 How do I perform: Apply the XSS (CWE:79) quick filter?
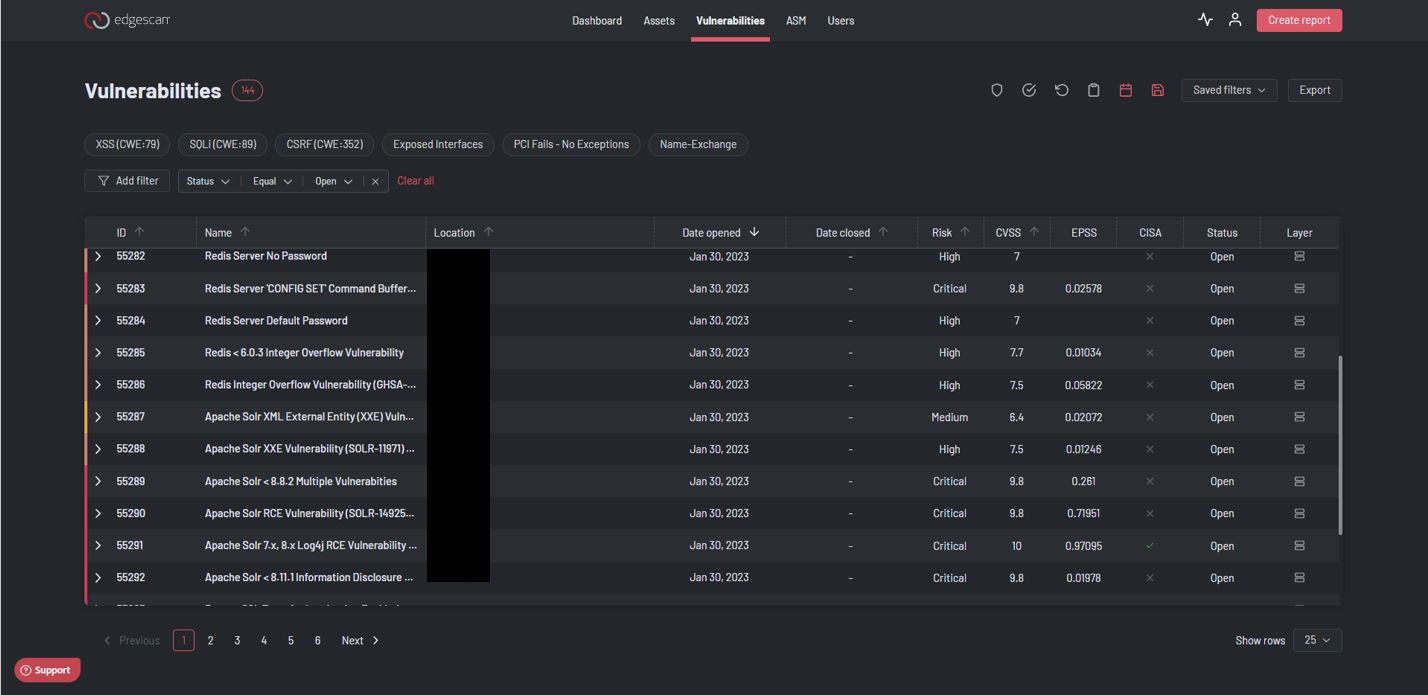127,144
